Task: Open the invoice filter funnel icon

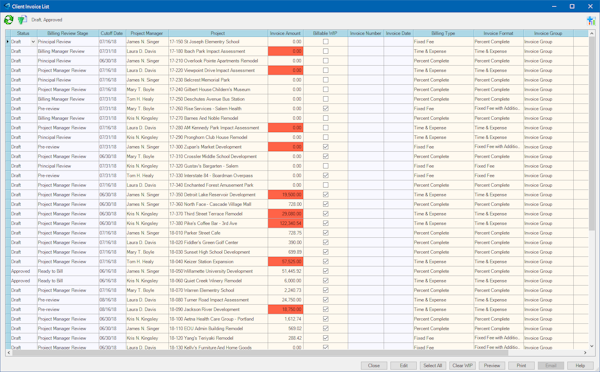Action: (x=22, y=20)
